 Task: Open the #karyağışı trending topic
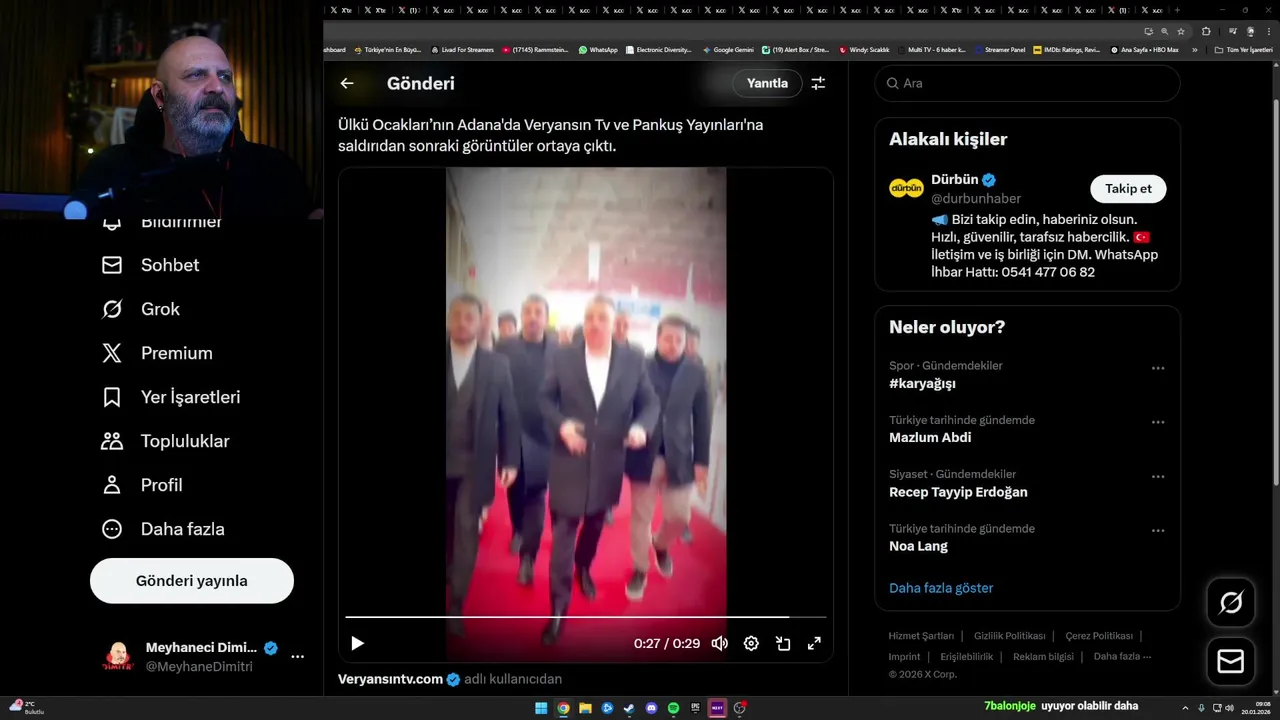coord(922,383)
